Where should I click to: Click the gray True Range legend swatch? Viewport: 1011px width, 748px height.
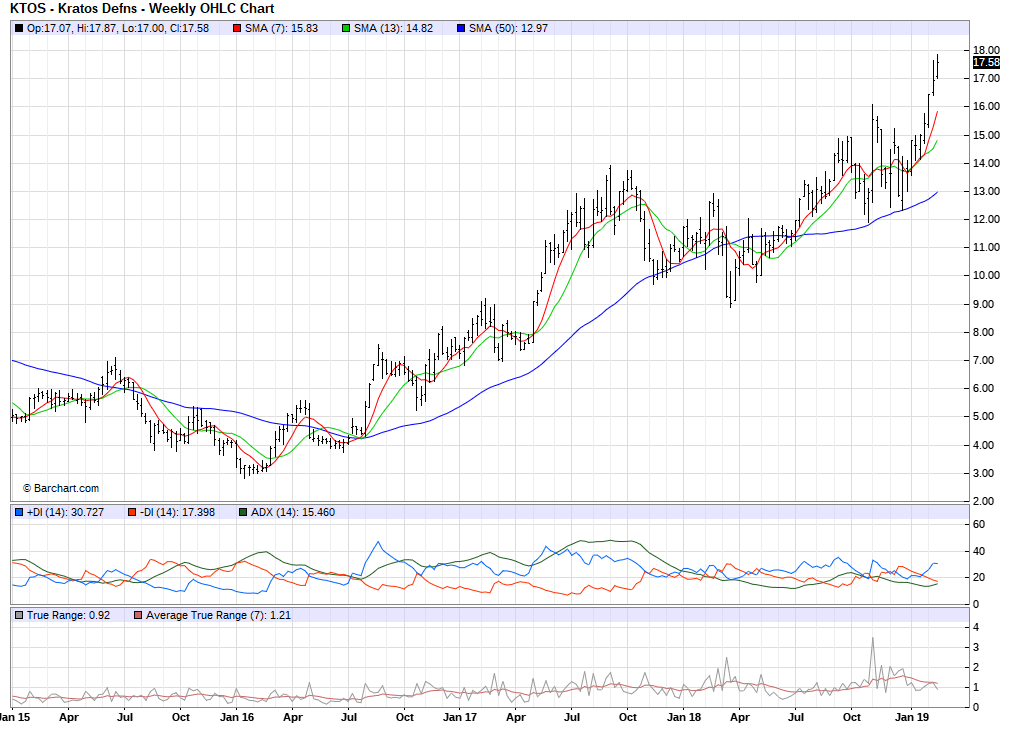pos(19,615)
